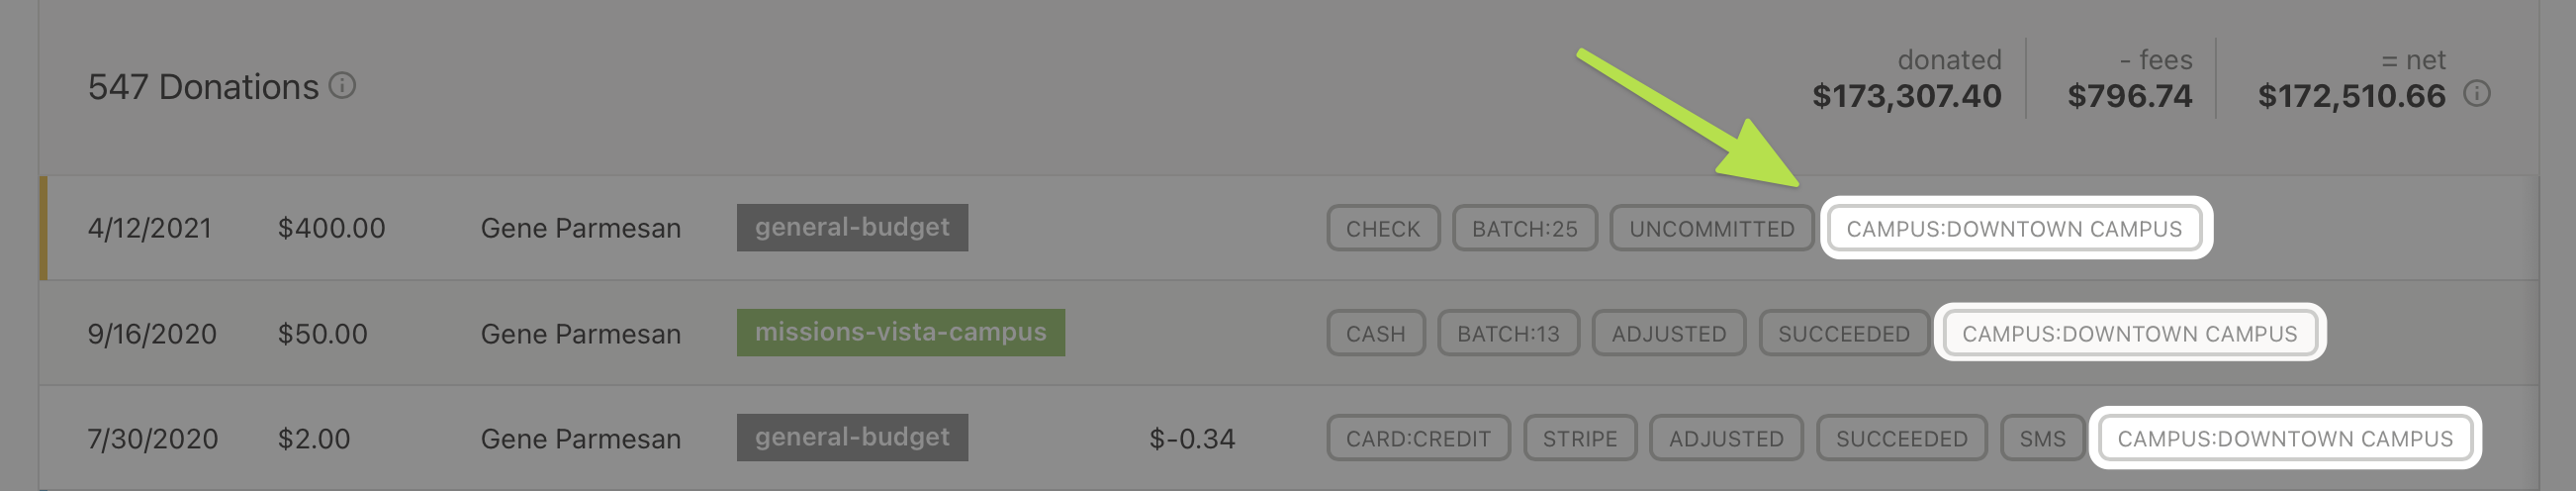
Task: Open the 9/16/2020 donation row date
Action: 152,334
